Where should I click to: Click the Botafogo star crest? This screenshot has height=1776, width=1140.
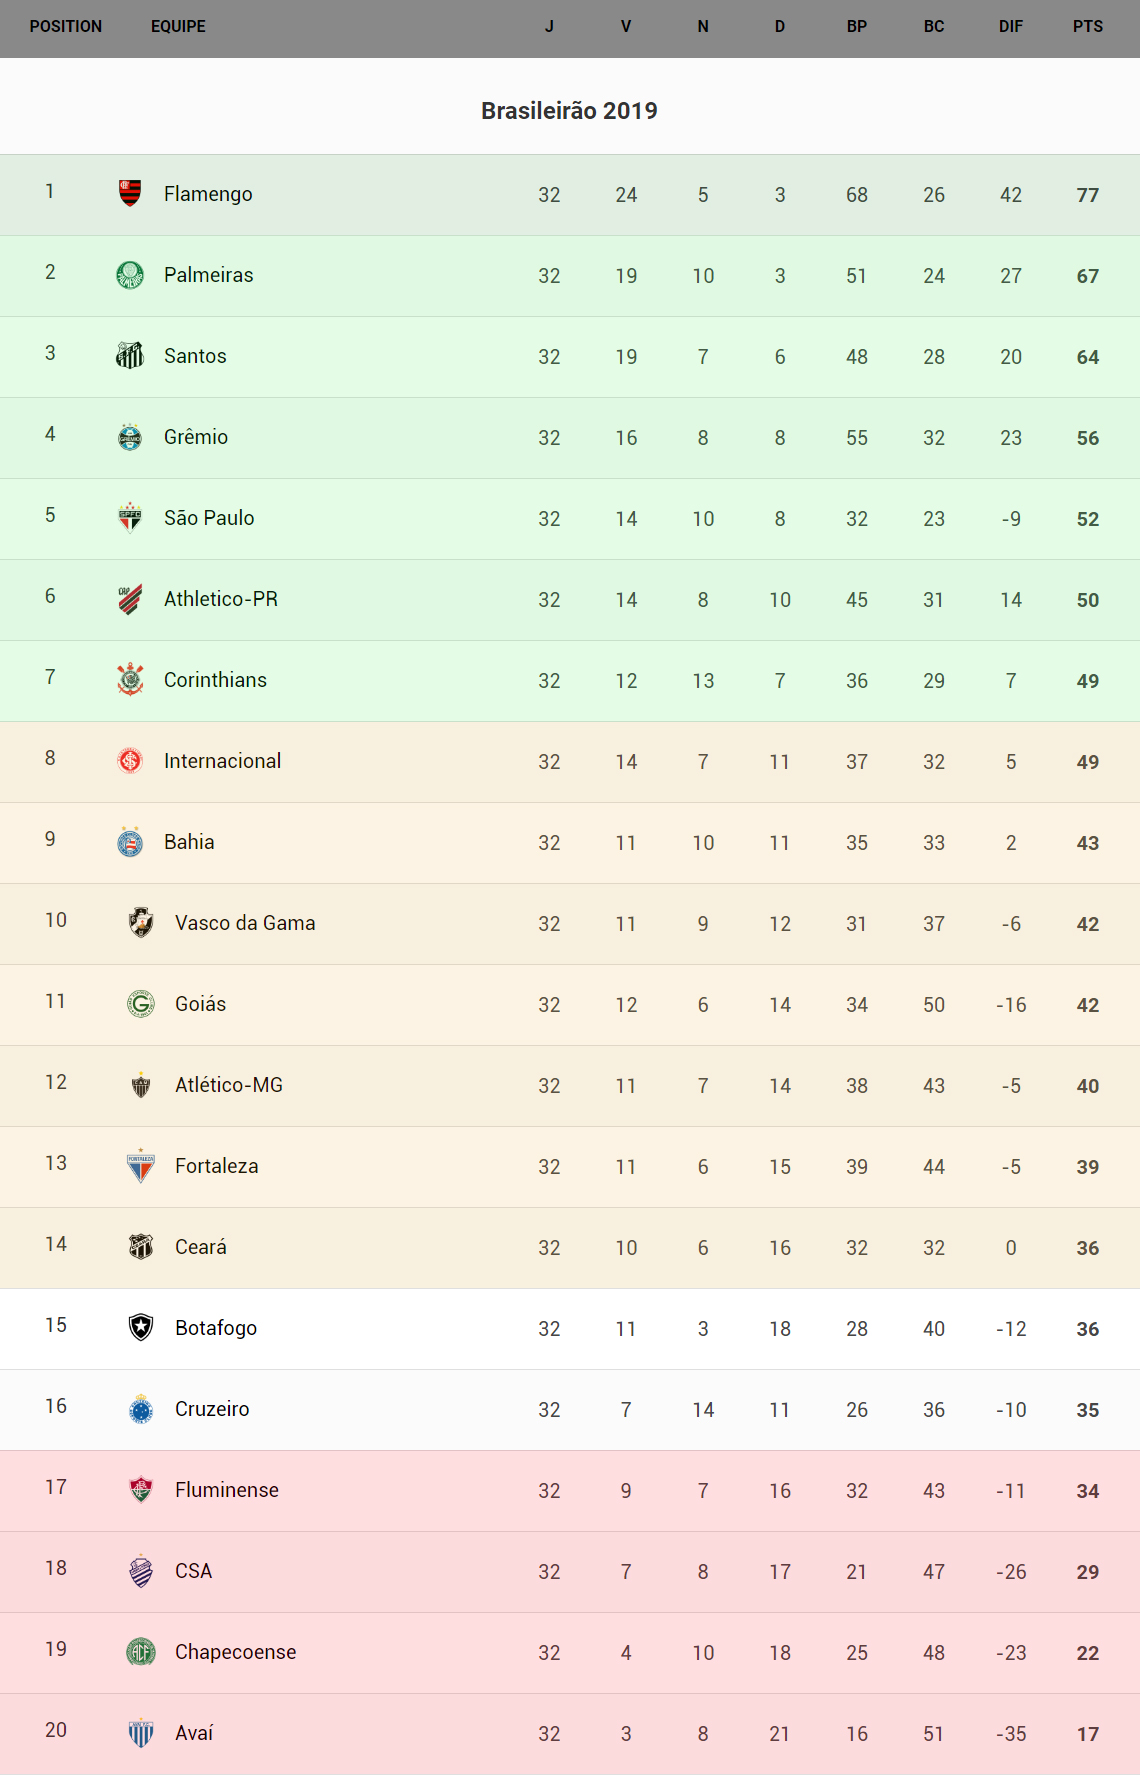[x=141, y=1327]
